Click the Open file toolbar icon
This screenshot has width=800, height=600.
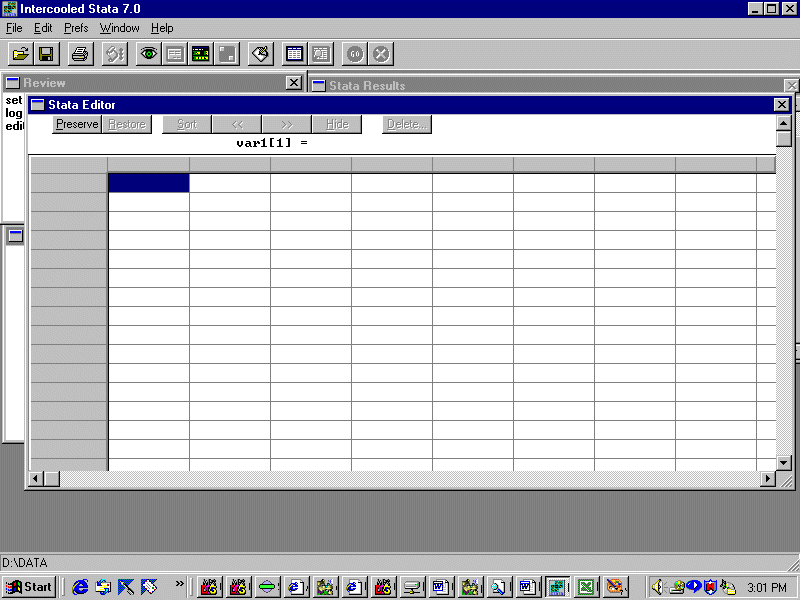pos(20,53)
